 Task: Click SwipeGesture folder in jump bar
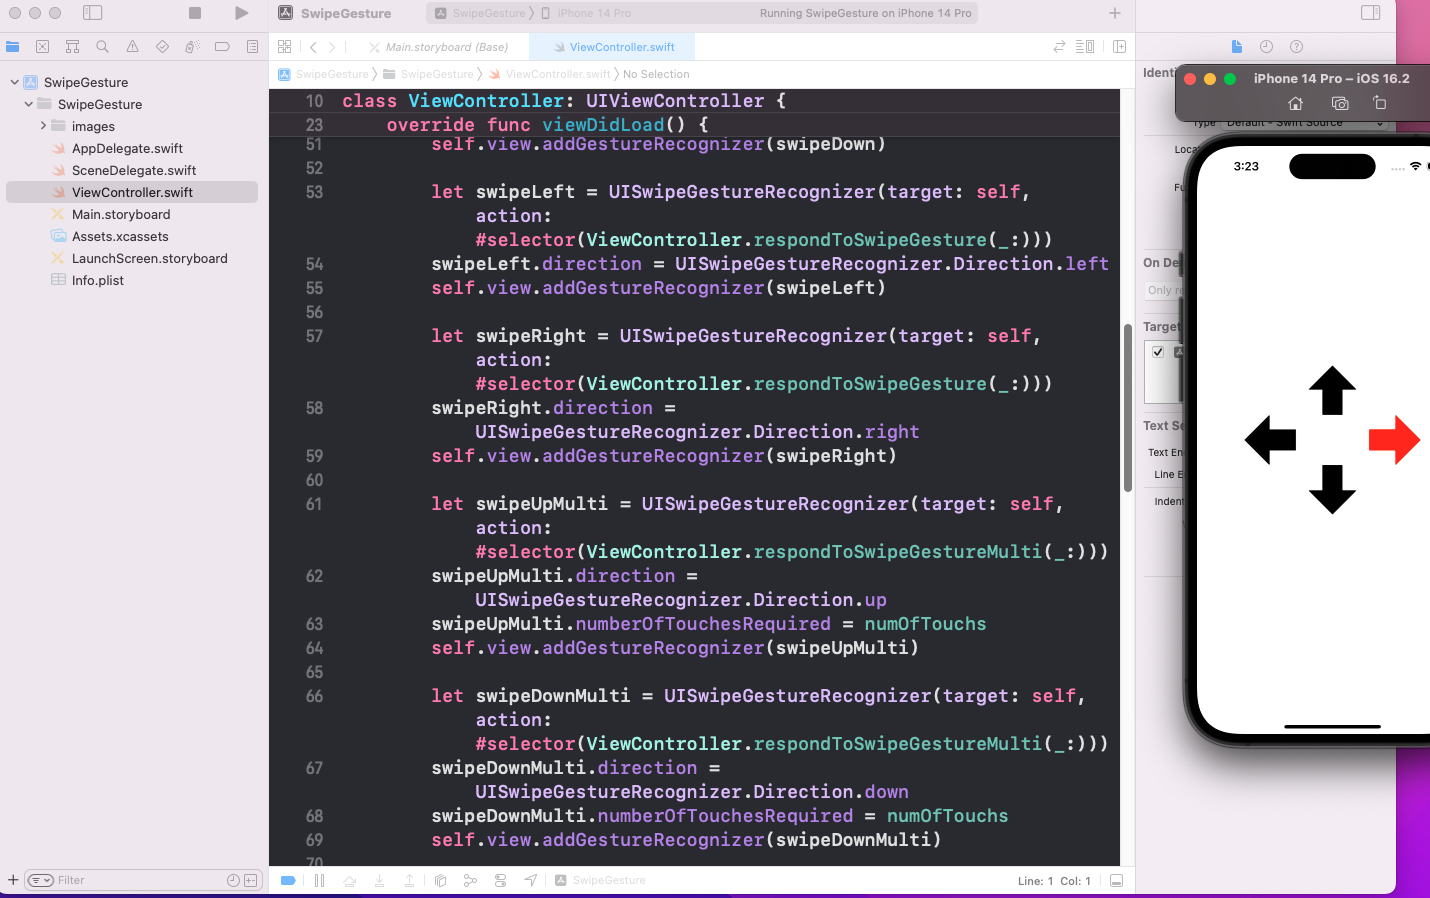click(429, 74)
